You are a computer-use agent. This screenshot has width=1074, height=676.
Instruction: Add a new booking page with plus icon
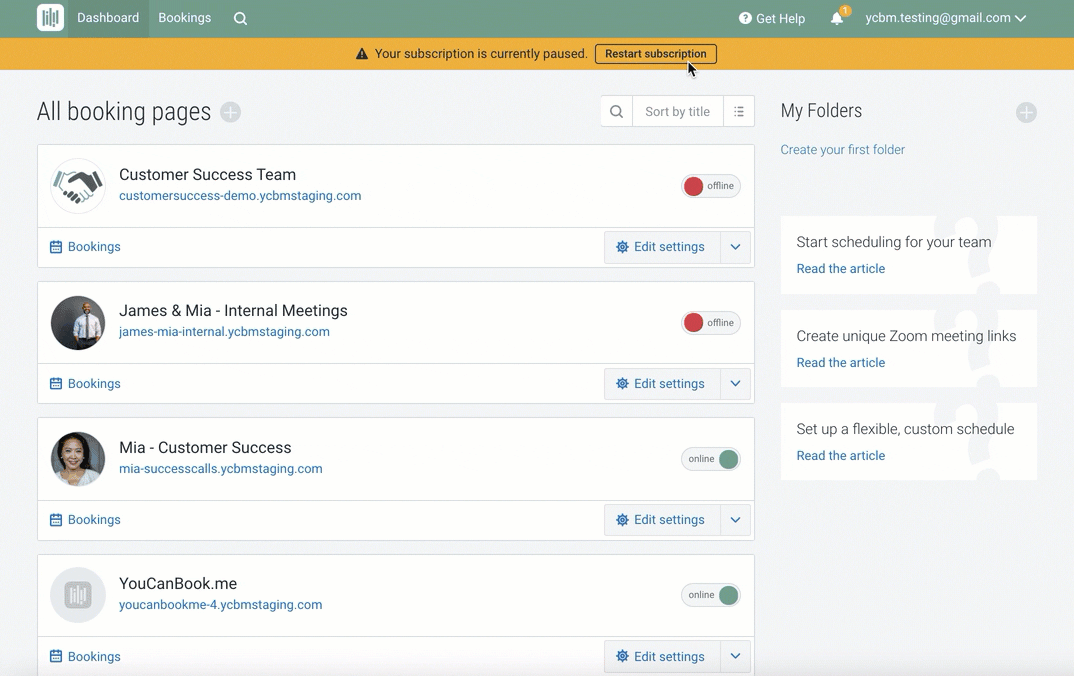pos(230,112)
